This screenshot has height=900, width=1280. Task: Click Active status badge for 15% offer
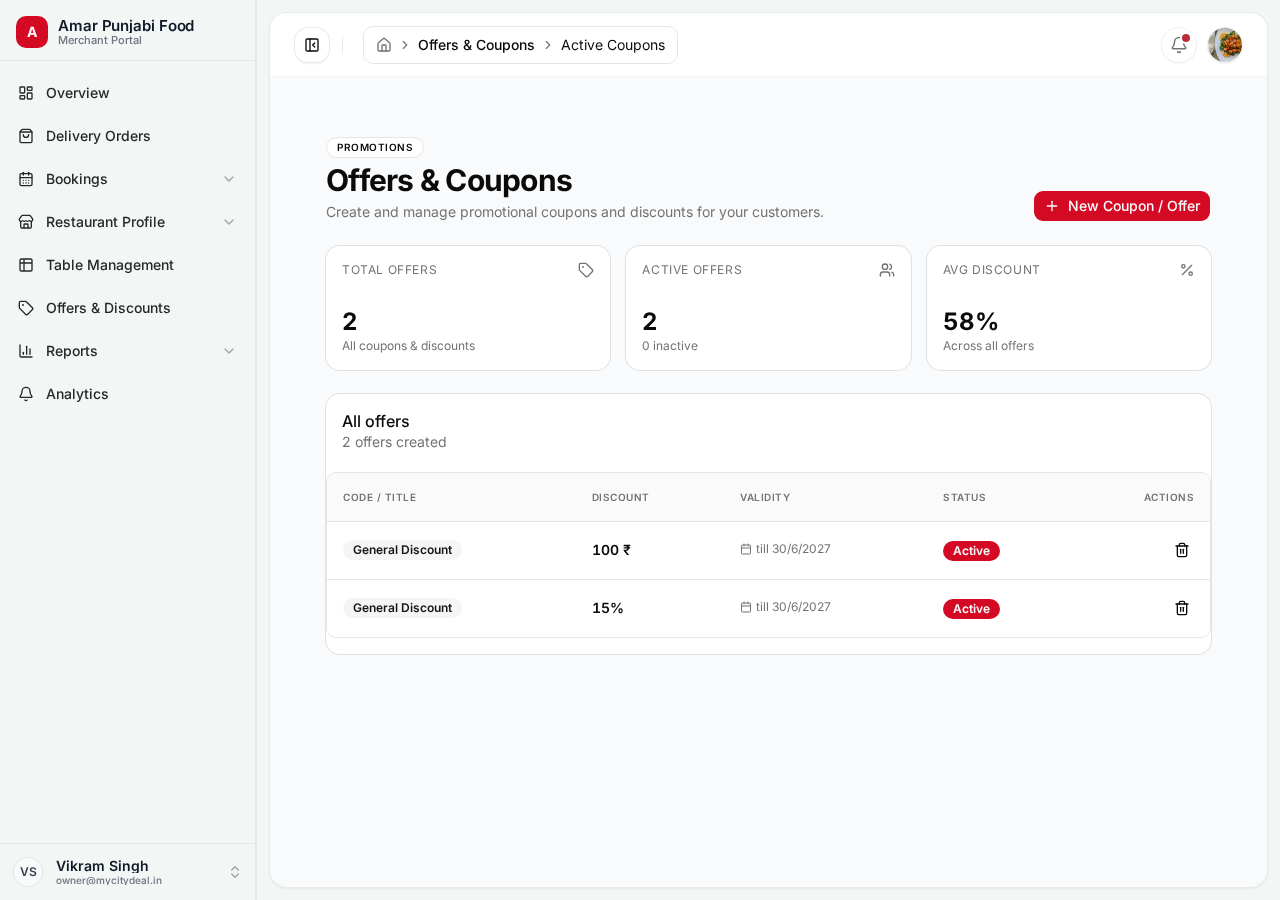click(971, 609)
